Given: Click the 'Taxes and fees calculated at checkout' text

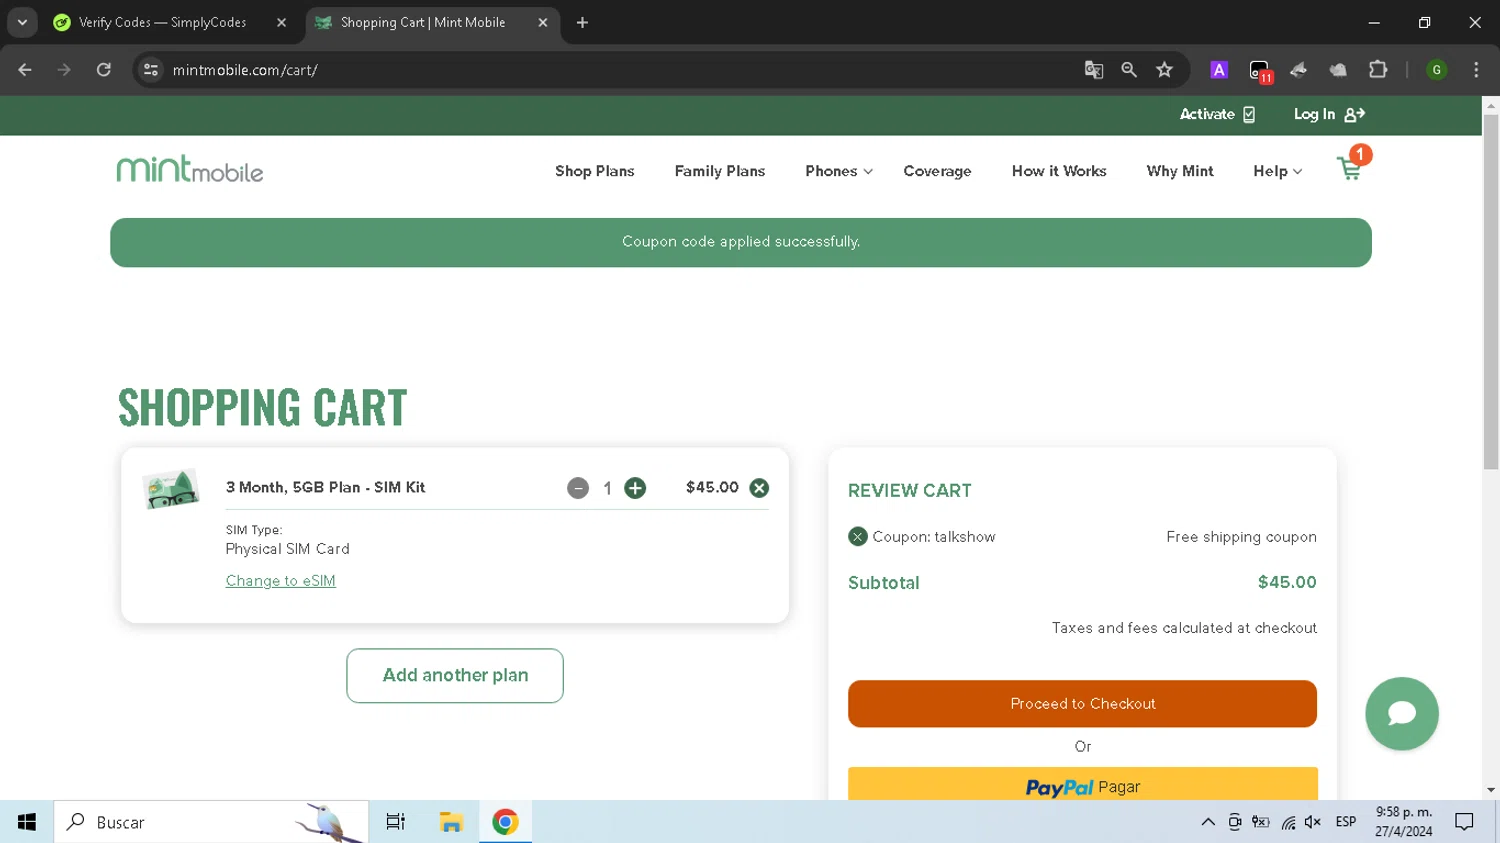Looking at the screenshot, I should pos(1184,628).
